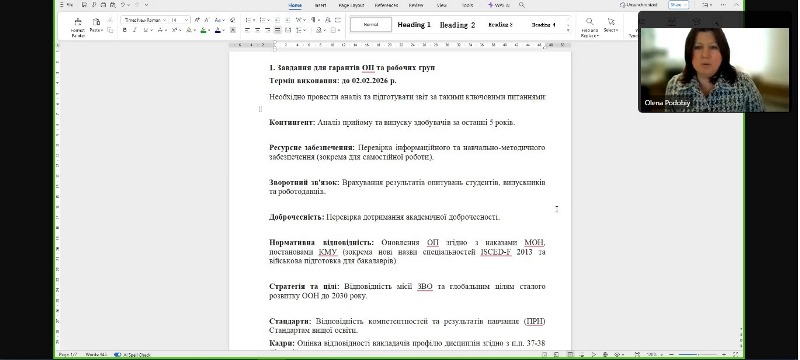
Task: Open the bullet list dropdown
Action: point(254,20)
